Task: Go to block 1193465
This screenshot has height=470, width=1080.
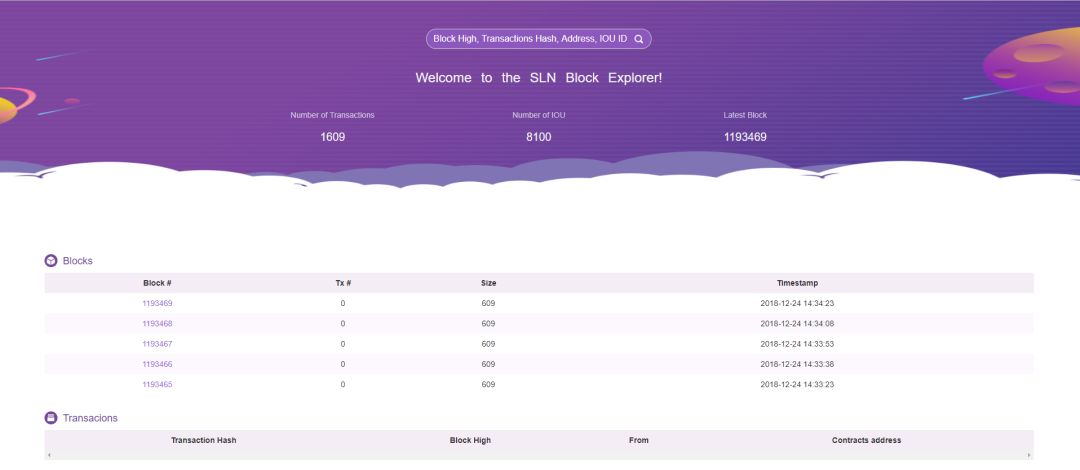Action: click(x=157, y=385)
